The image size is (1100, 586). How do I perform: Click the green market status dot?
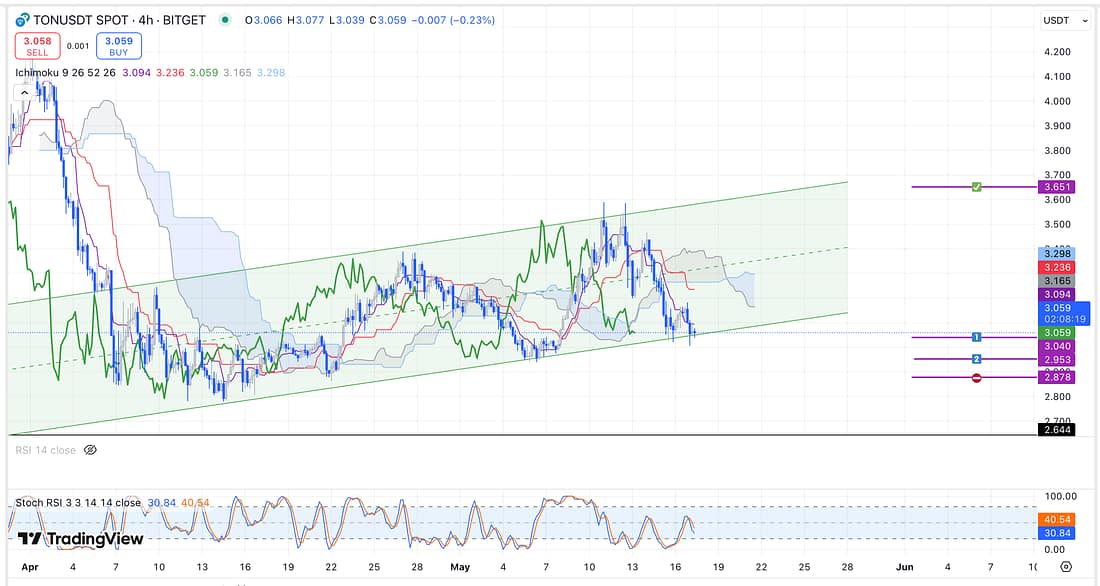pos(223,19)
